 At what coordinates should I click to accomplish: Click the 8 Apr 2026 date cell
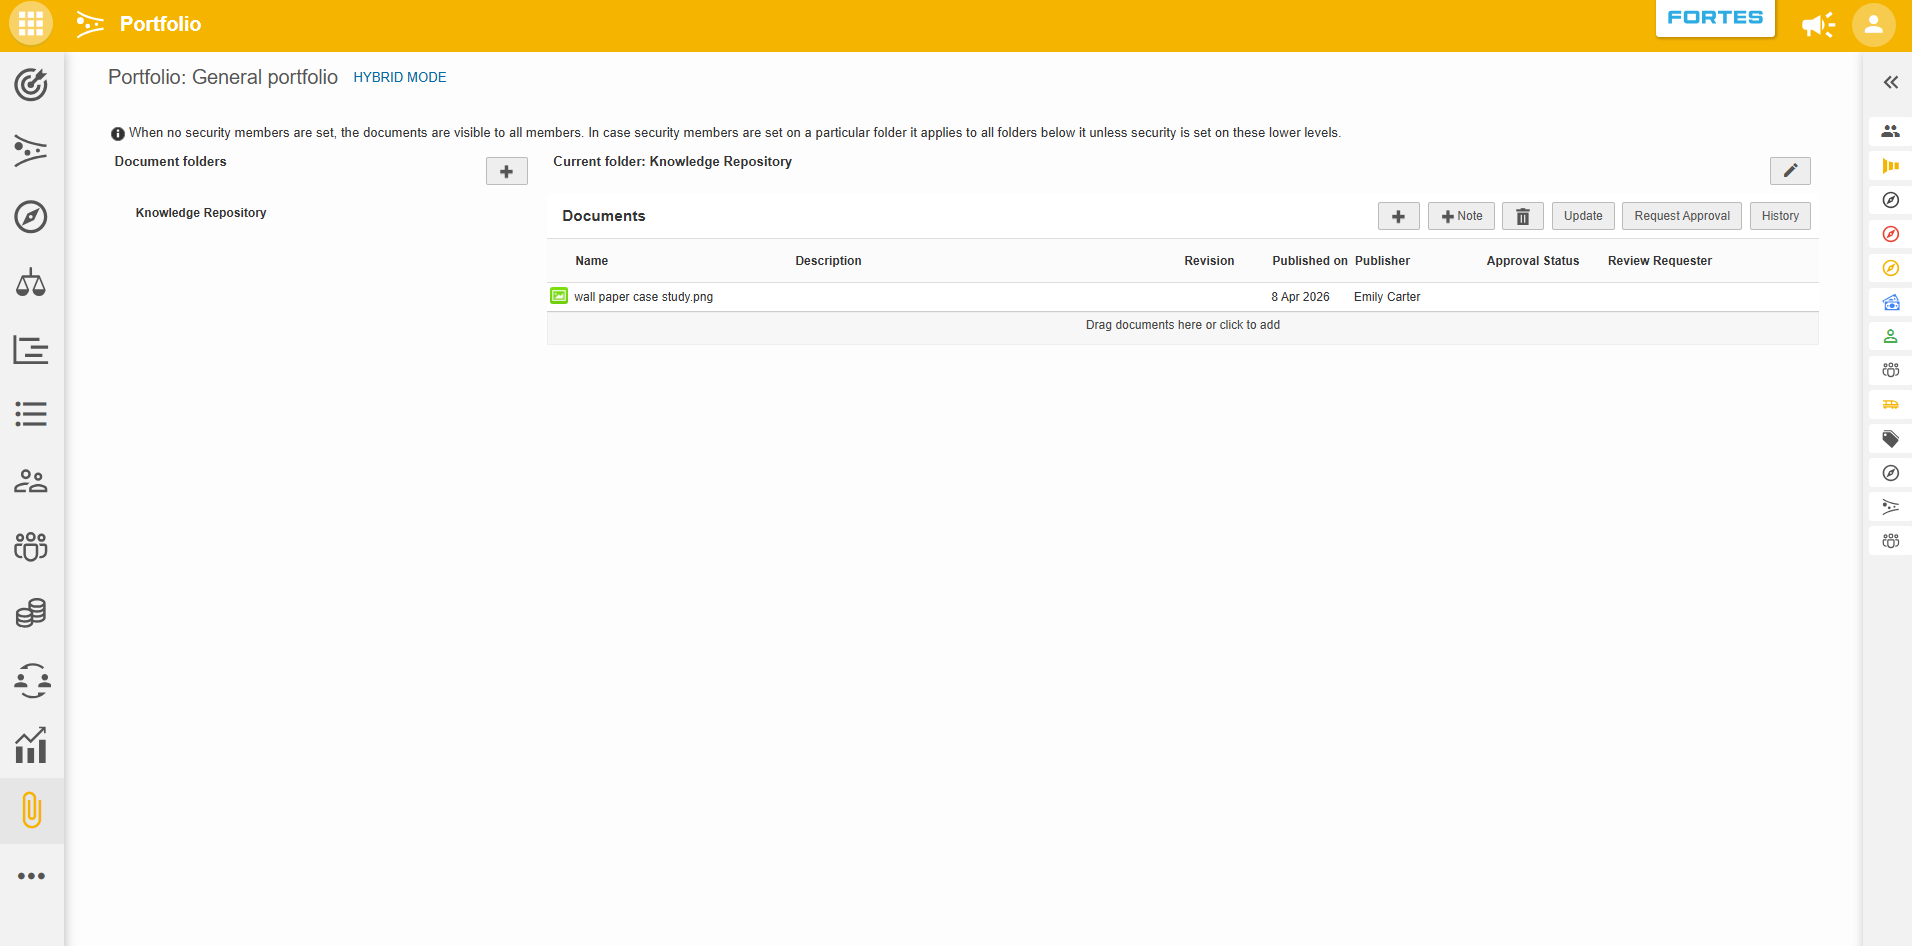coord(1300,297)
